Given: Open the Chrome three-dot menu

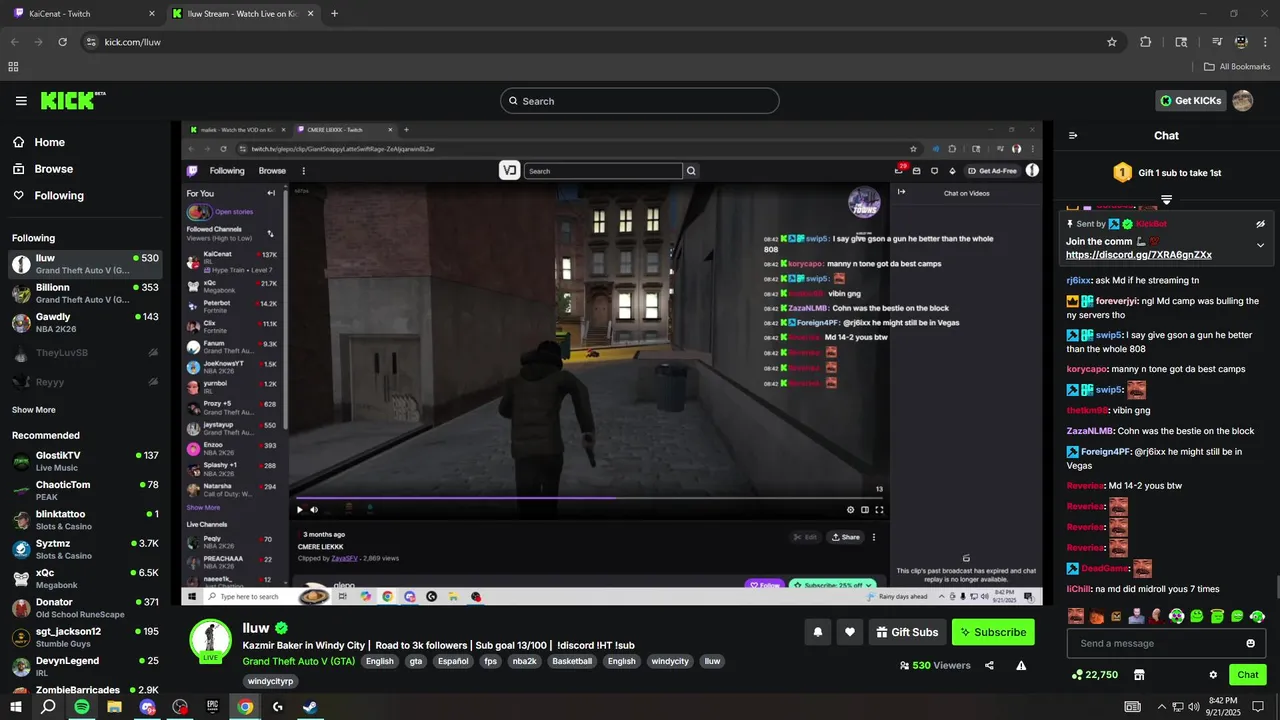Looking at the screenshot, I should [1266, 42].
